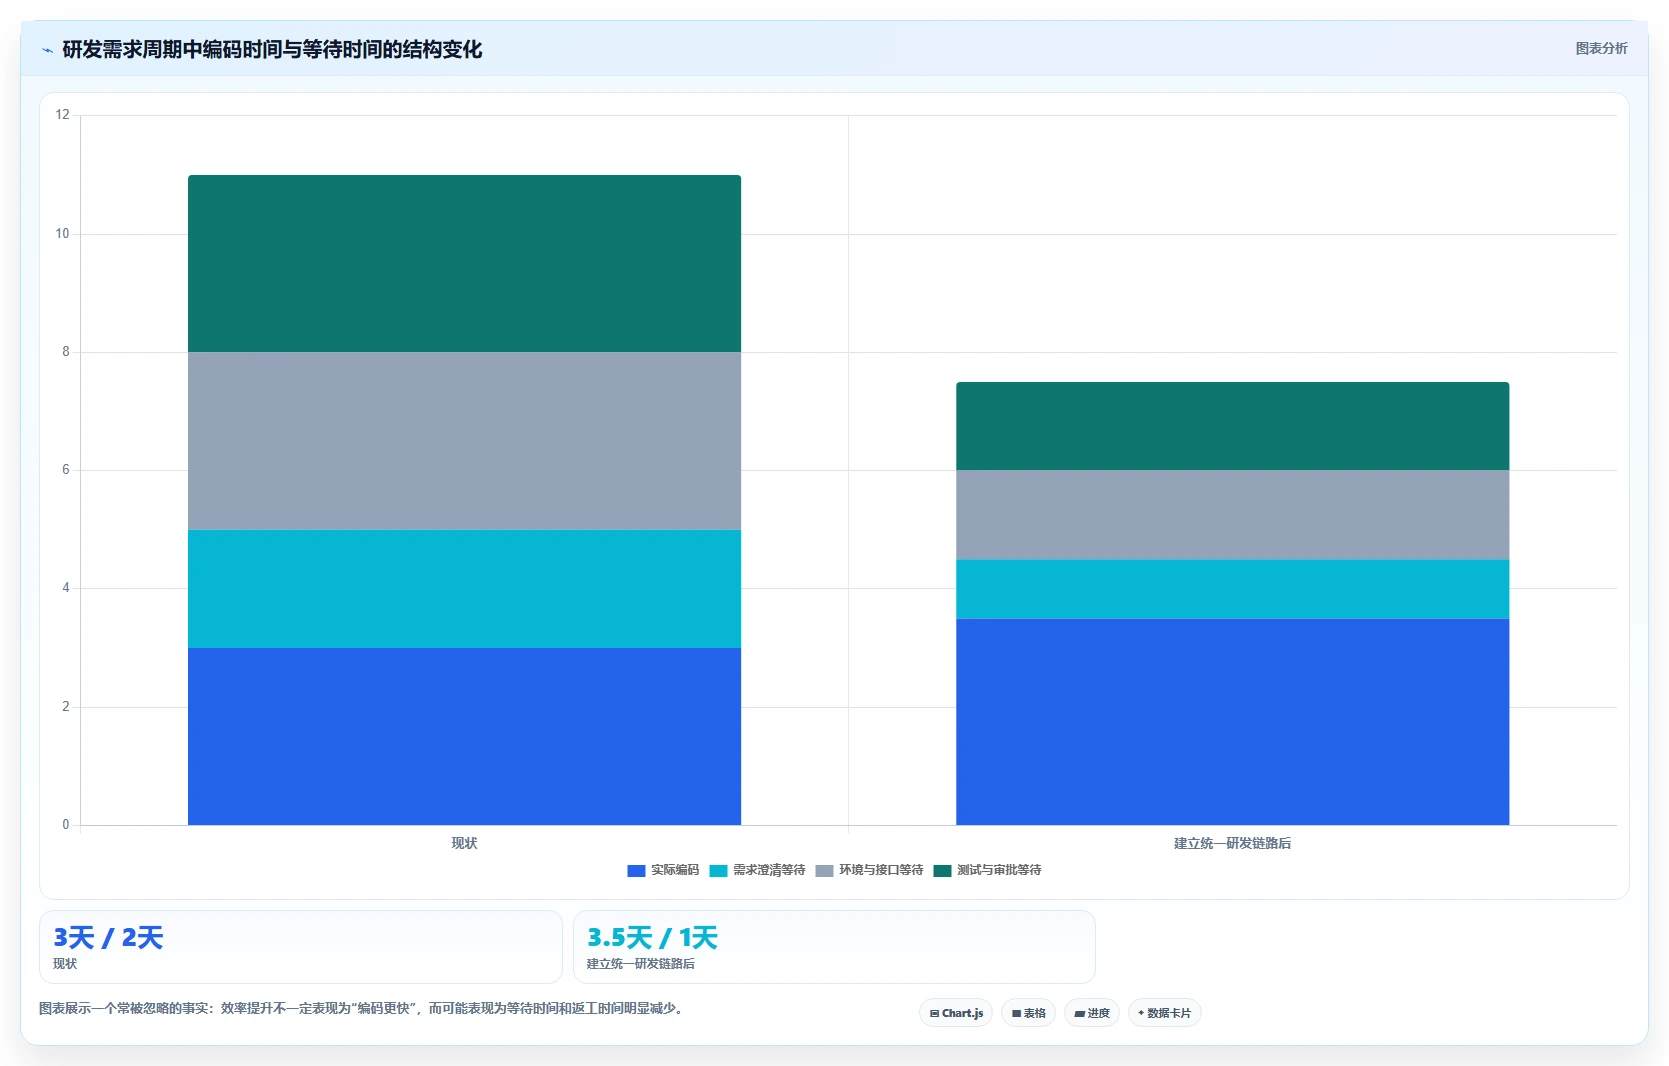The image size is (1669, 1066).
Task: Click the small icon before the chart title
Action: tap(47, 50)
